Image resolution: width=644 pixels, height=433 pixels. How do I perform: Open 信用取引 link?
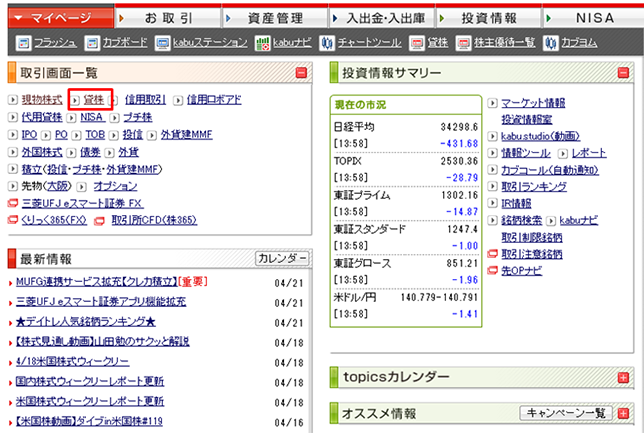point(145,100)
